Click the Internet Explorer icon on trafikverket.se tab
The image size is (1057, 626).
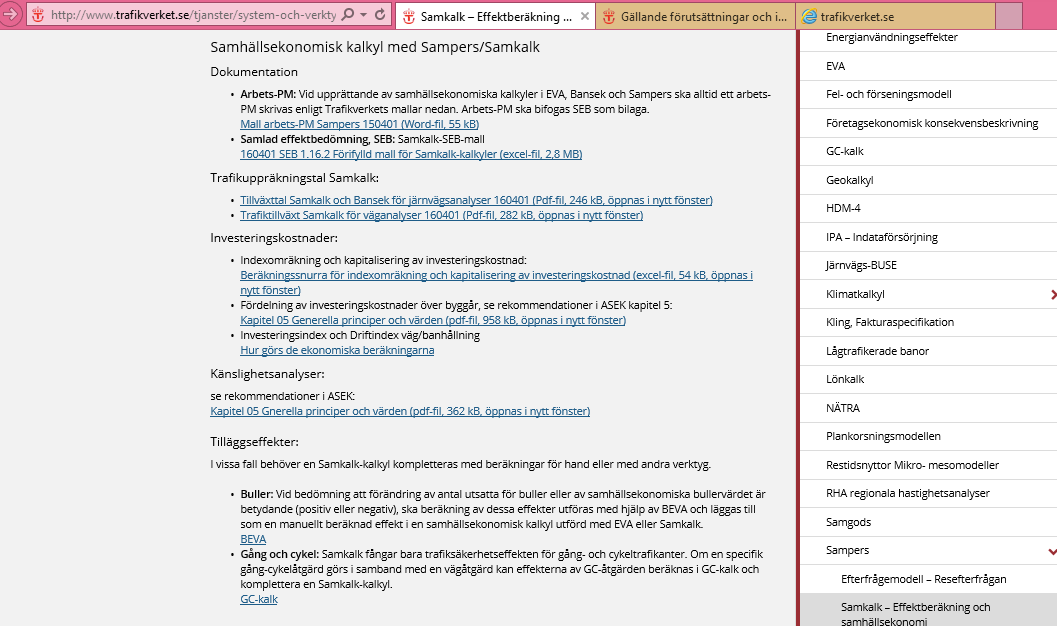[810, 17]
